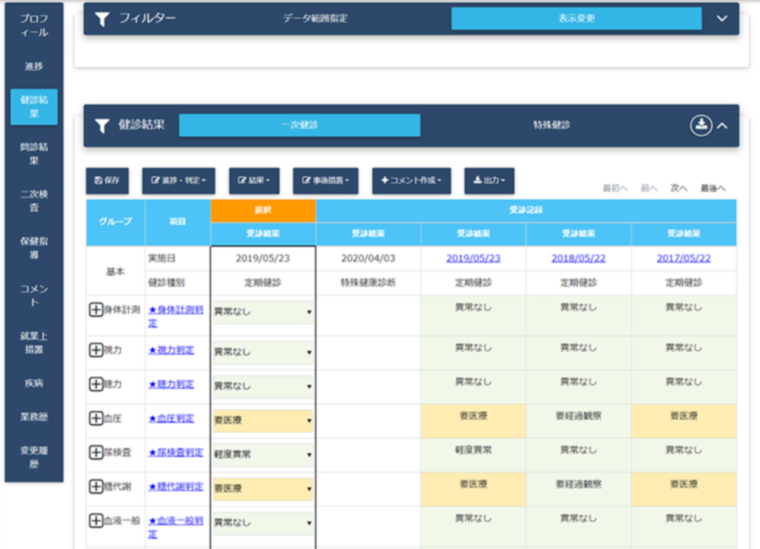
Task: Open the コメント作成 dropdown button
Action: (411, 181)
